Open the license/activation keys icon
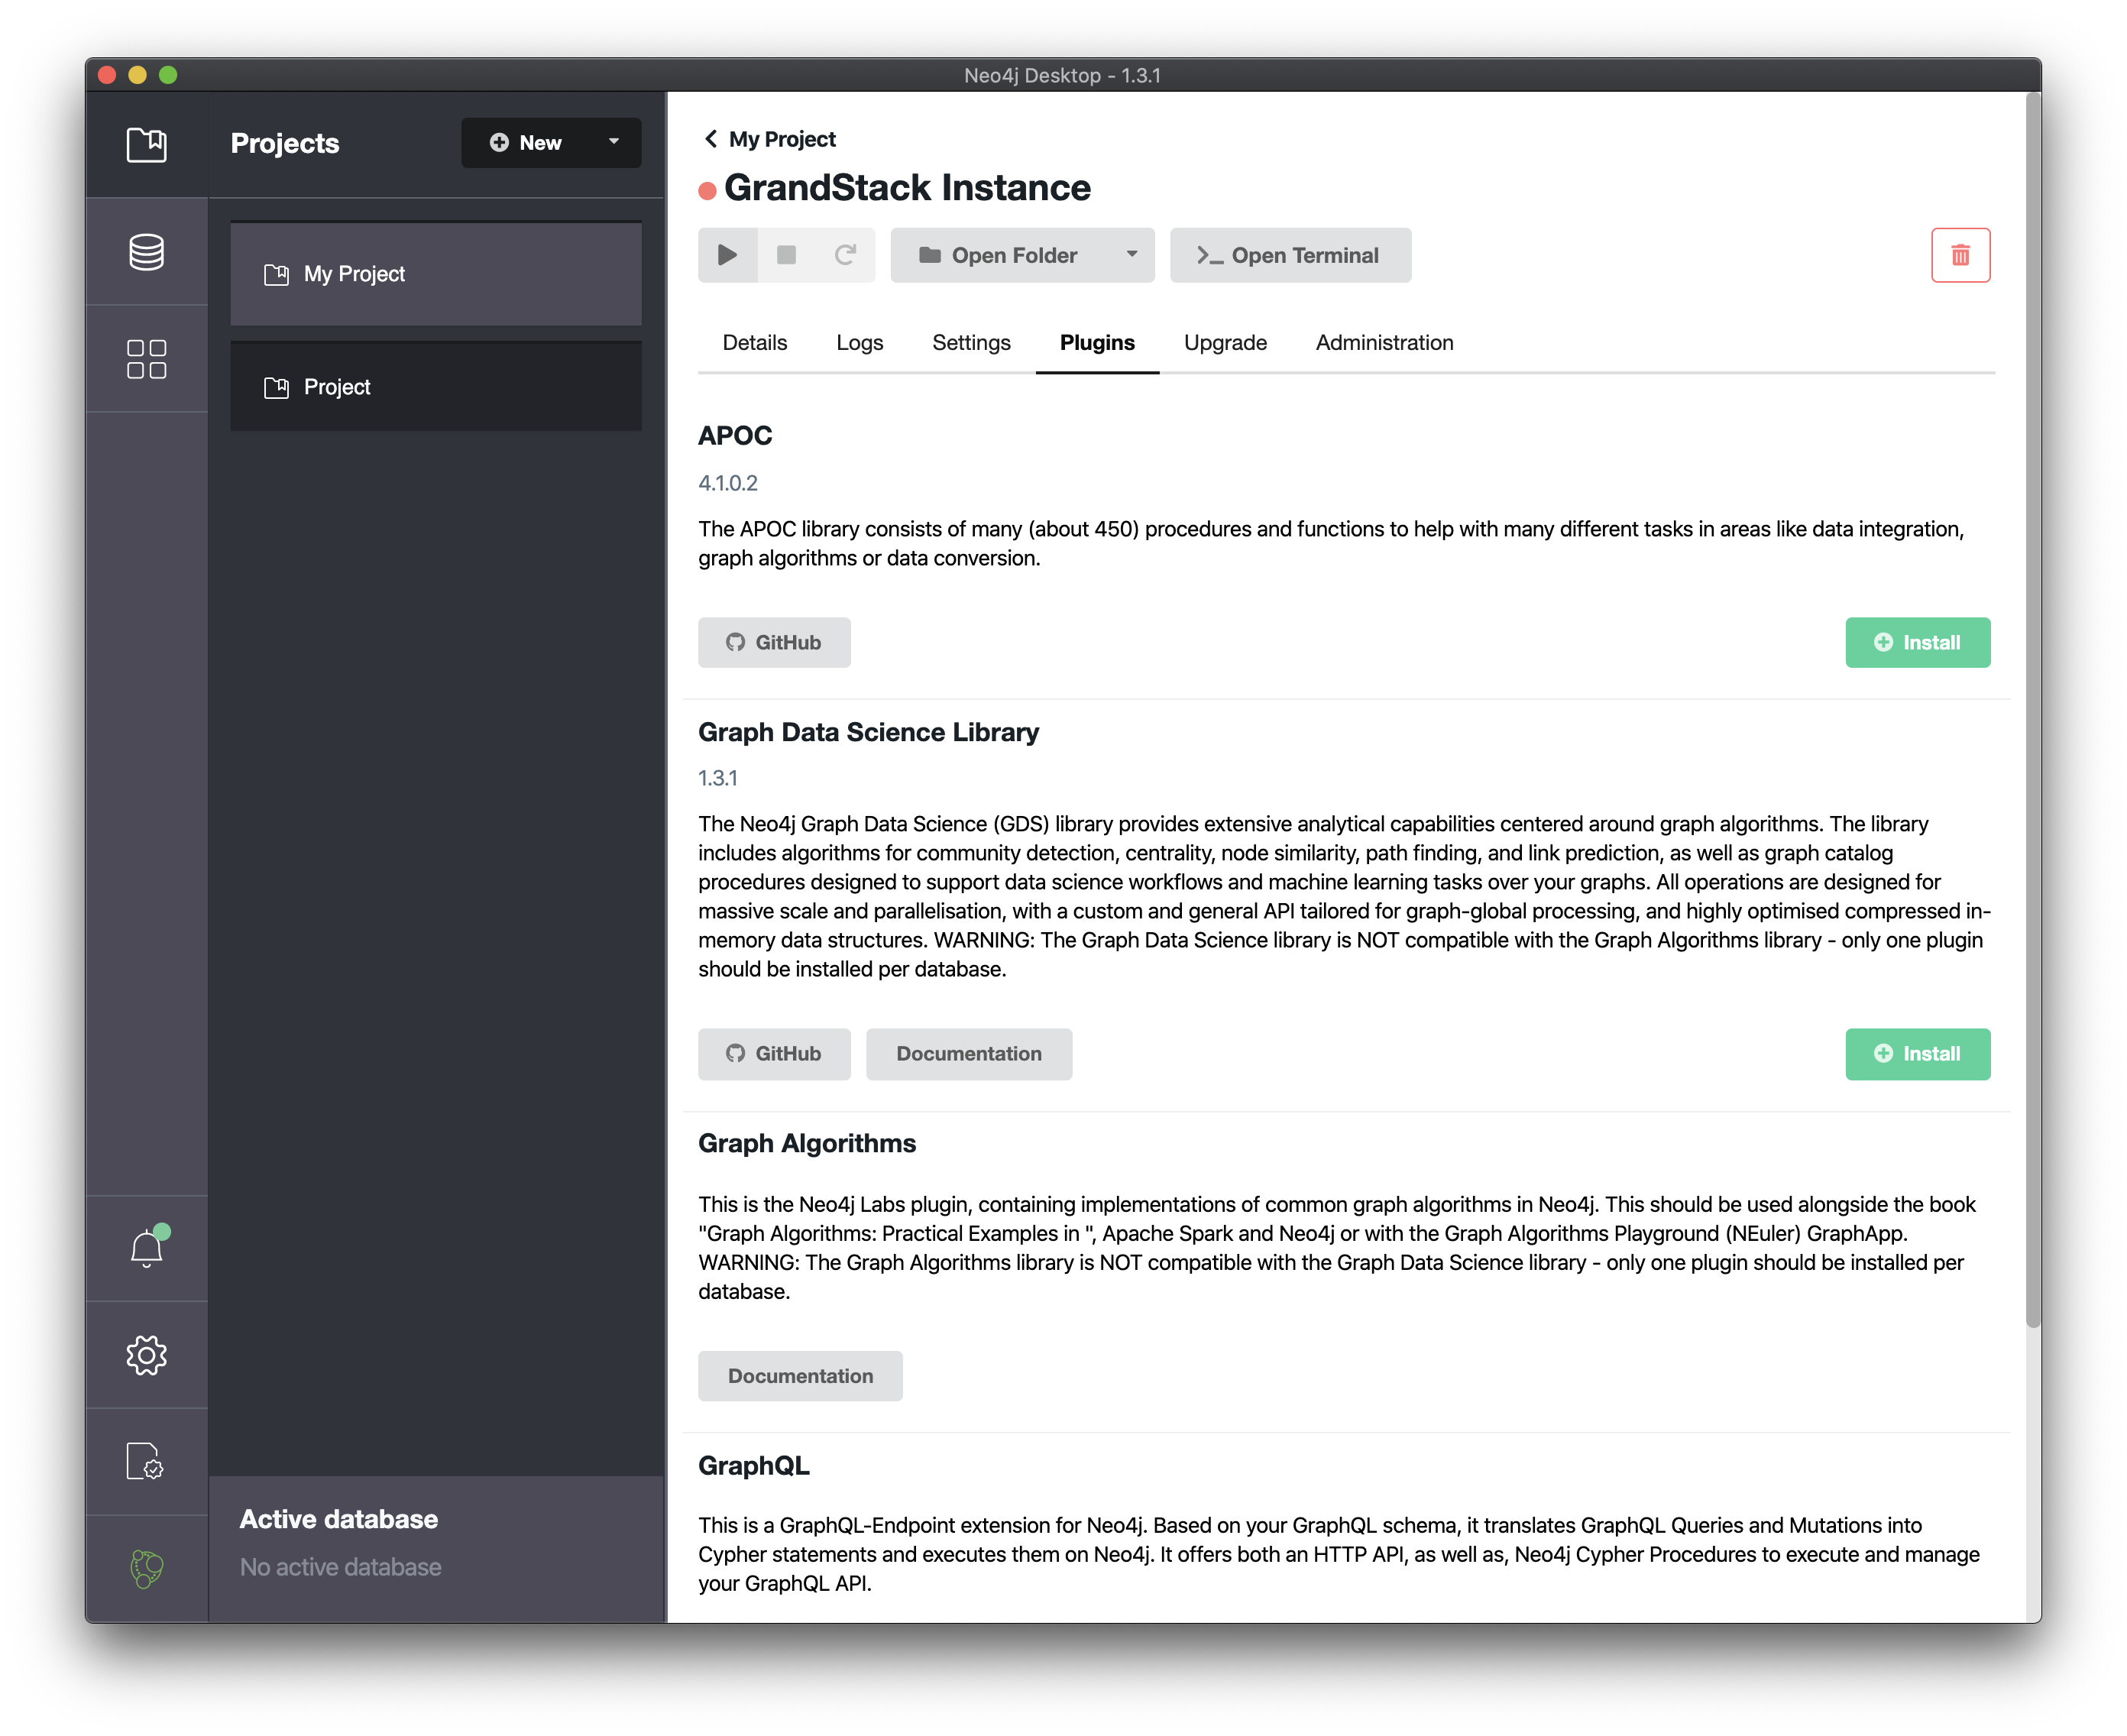This screenshot has width=2127, height=1736. click(x=146, y=1461)
